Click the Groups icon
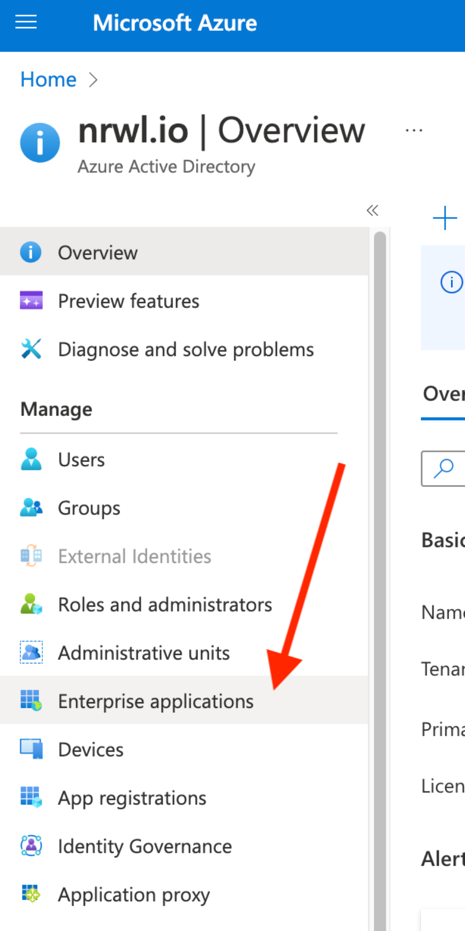The image size is (465, 931). (x=31, y=508)
